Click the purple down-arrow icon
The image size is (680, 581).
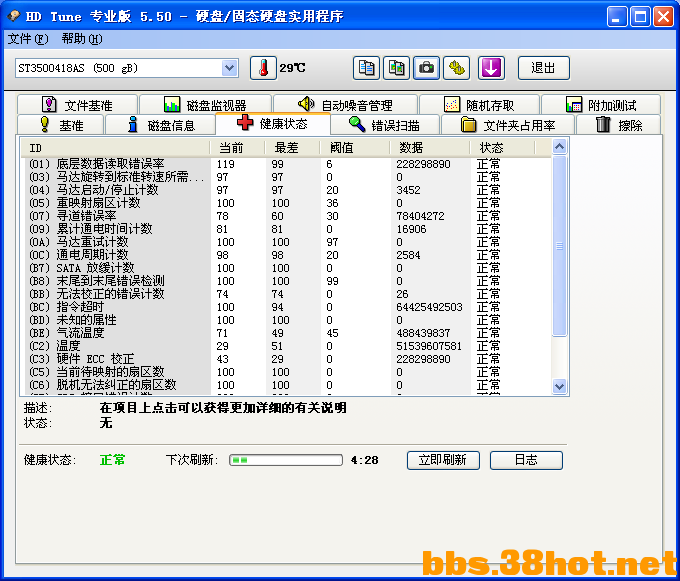(x=491, y=68)
